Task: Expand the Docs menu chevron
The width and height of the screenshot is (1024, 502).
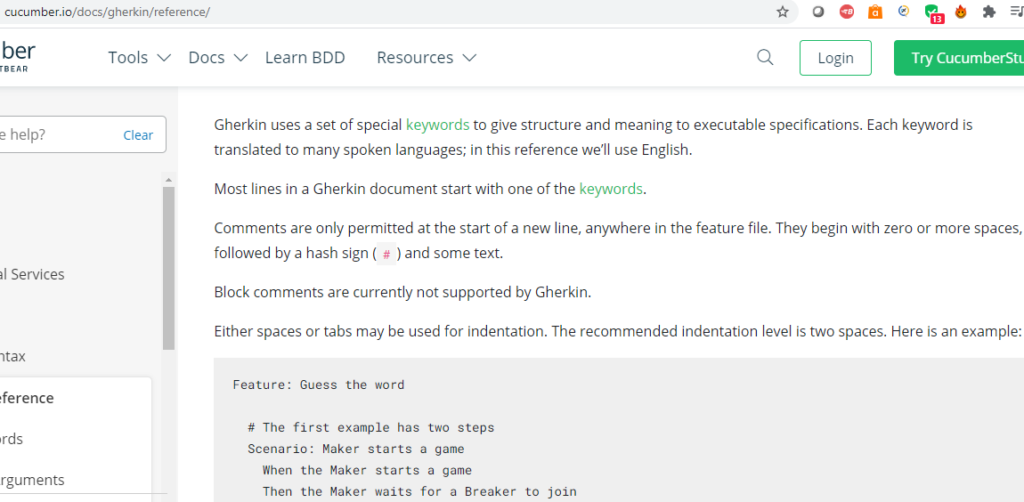Action: 240,58
